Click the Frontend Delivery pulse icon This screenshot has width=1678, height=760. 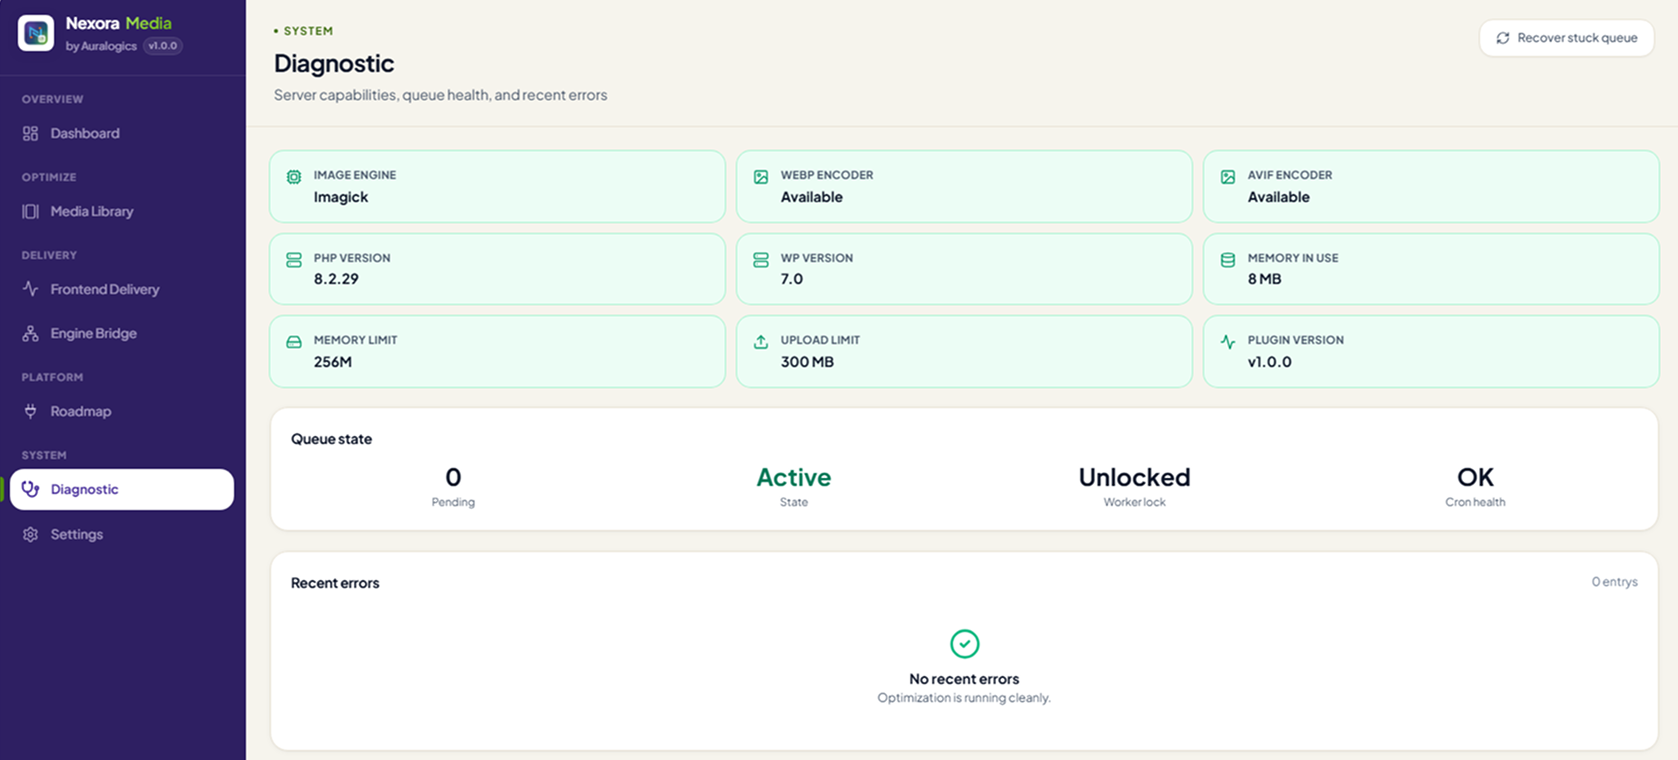[x=30, y=289]
